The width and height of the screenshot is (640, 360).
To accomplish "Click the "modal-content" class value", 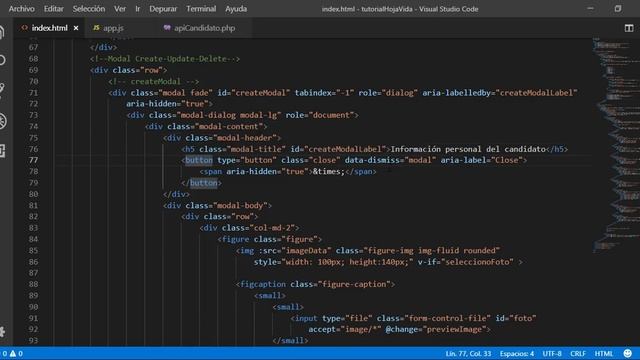I will pyautogui.click(x=228, y=127).
